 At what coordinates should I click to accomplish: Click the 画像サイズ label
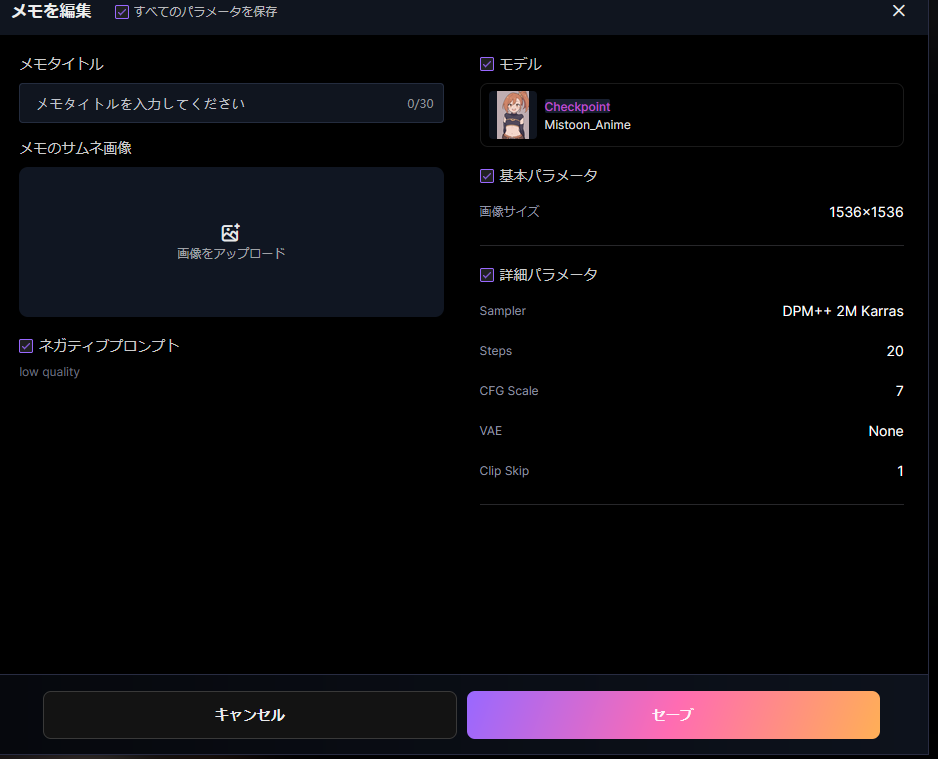510,212
